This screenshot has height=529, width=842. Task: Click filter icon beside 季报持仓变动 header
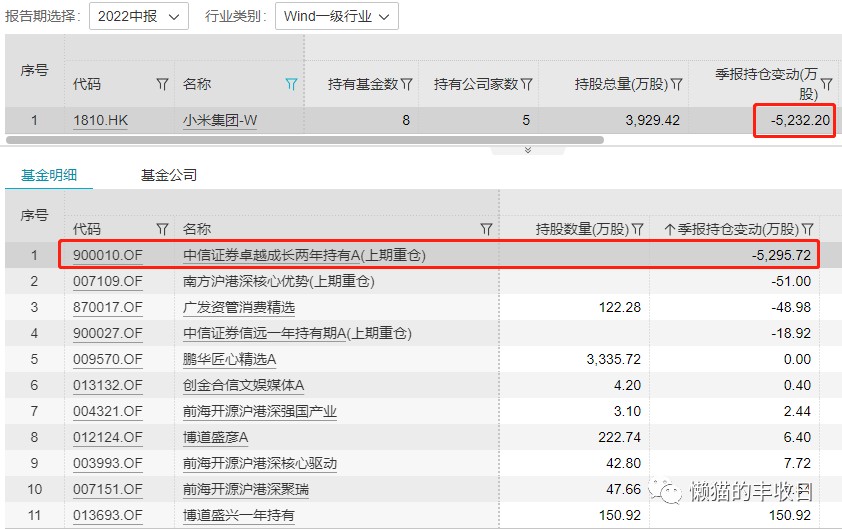826,85
